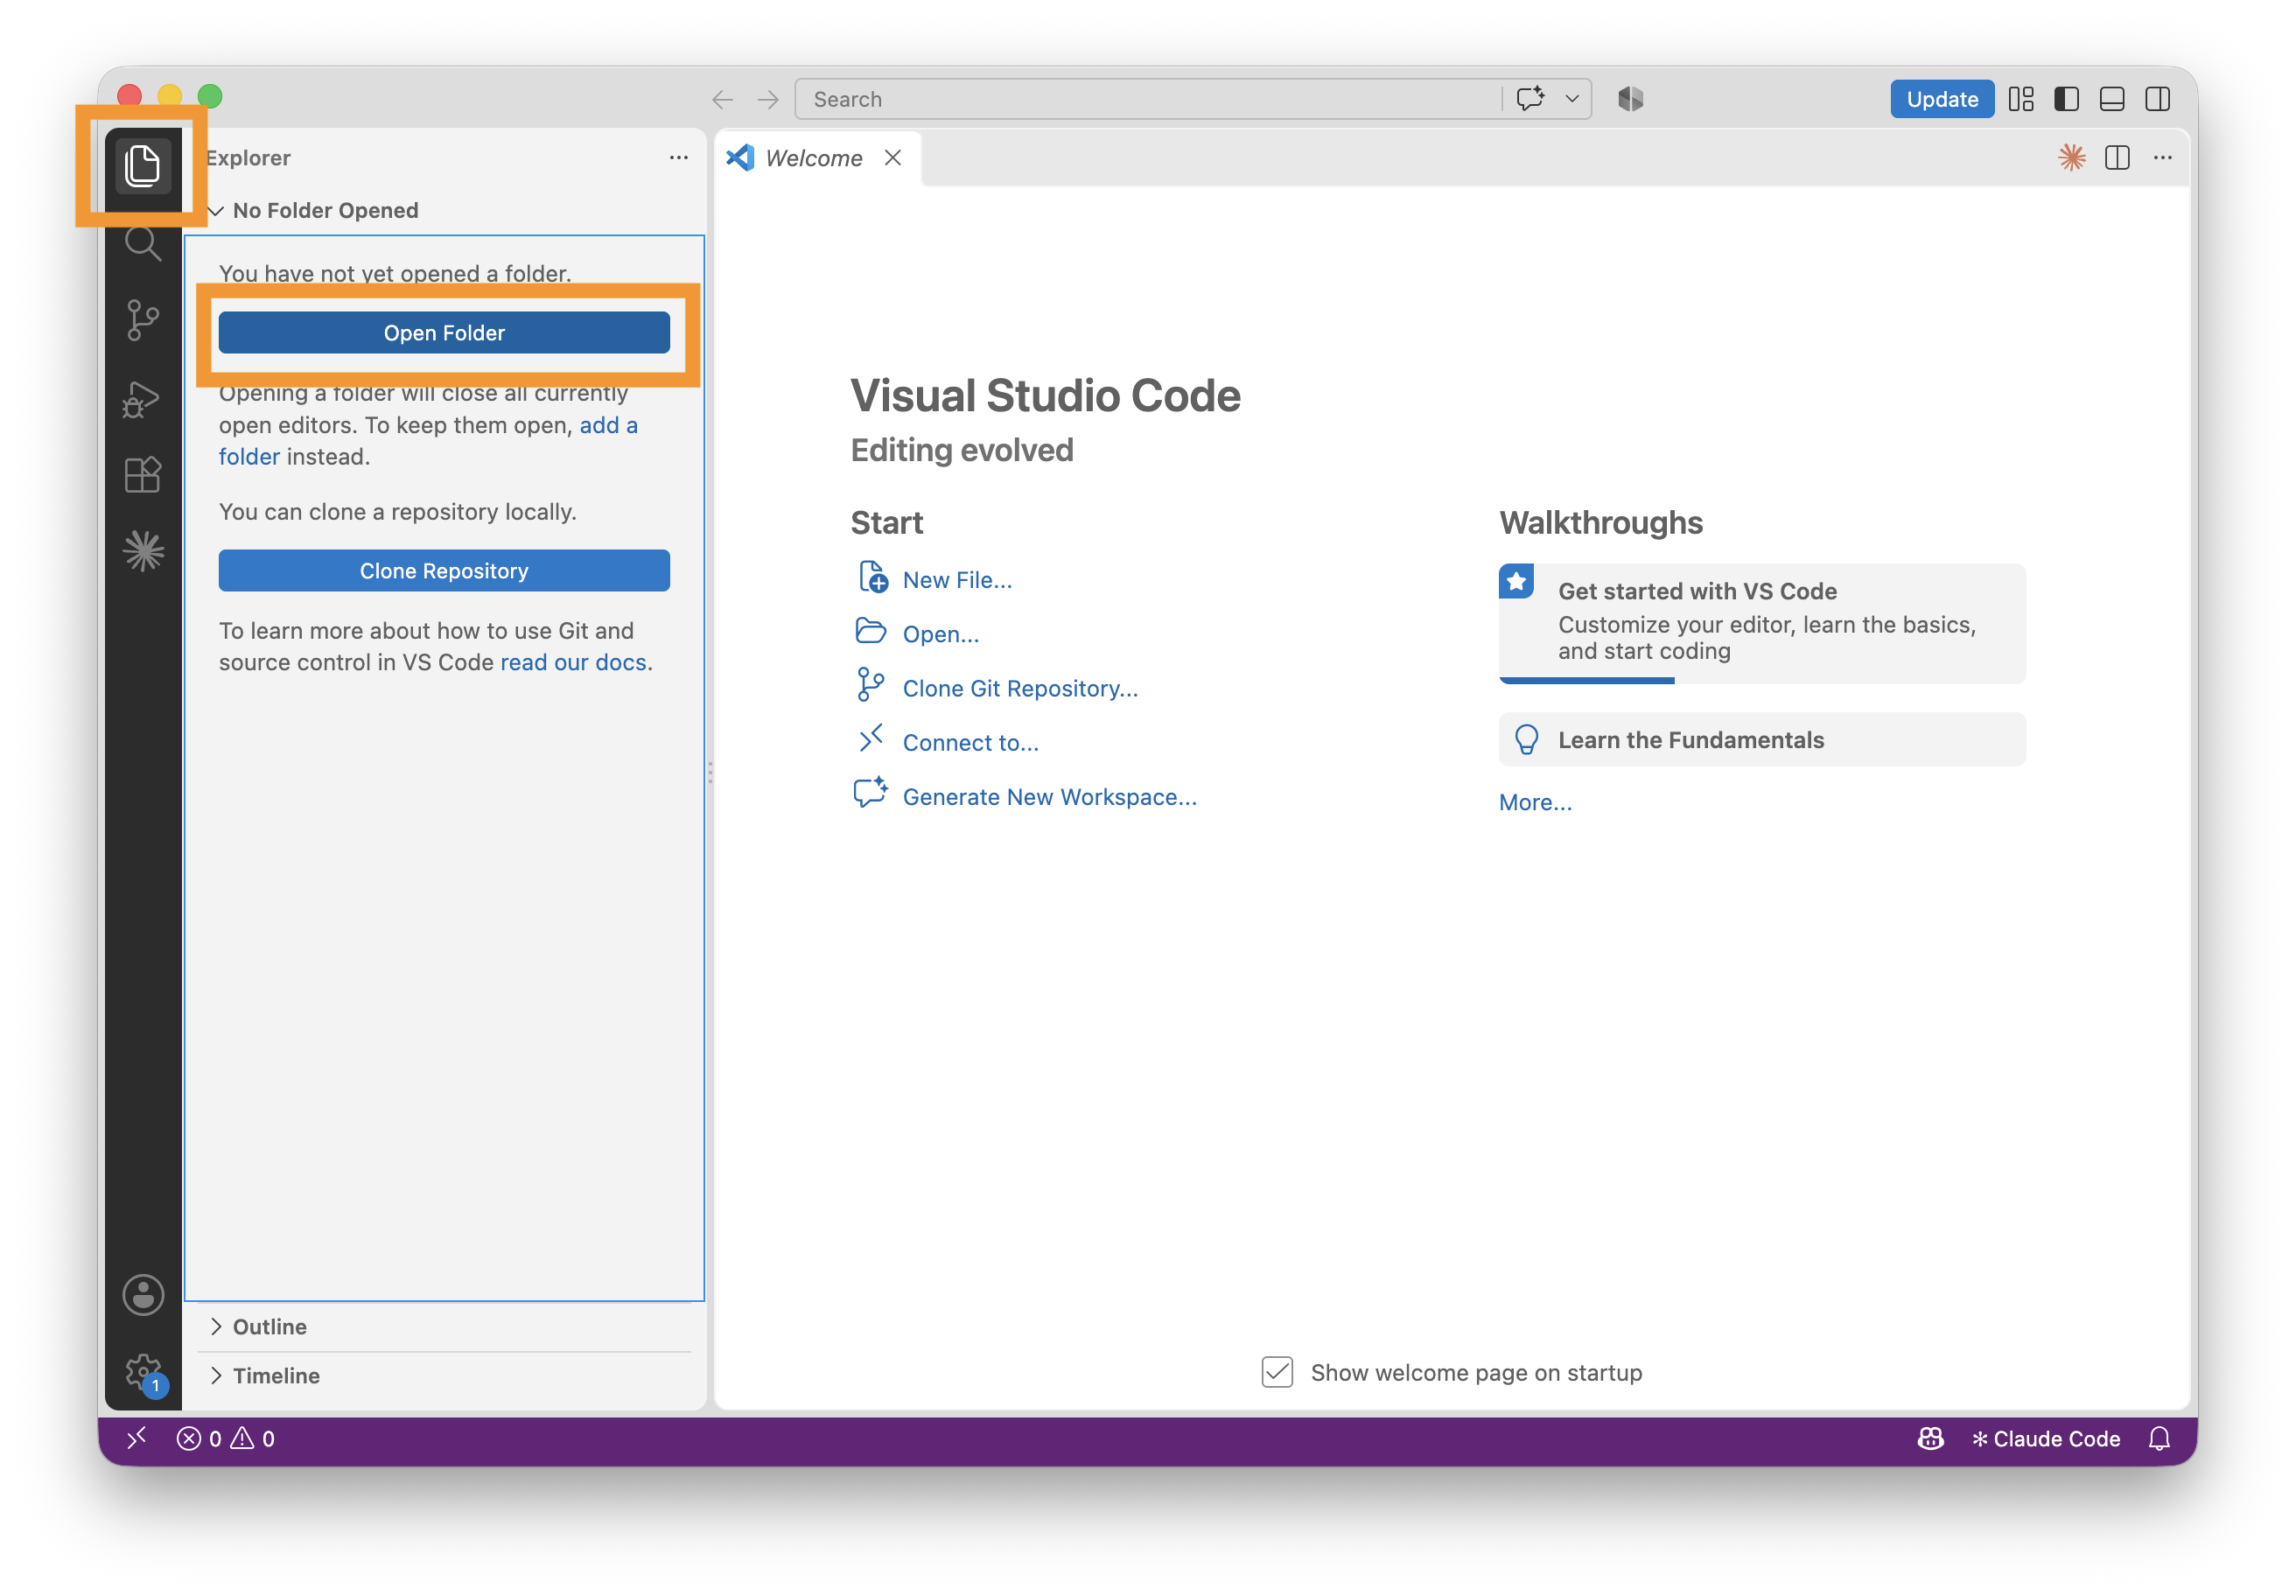Open Get started with VS Code walkthrough
The image size is (2296, 1596).
(1761, 623)
